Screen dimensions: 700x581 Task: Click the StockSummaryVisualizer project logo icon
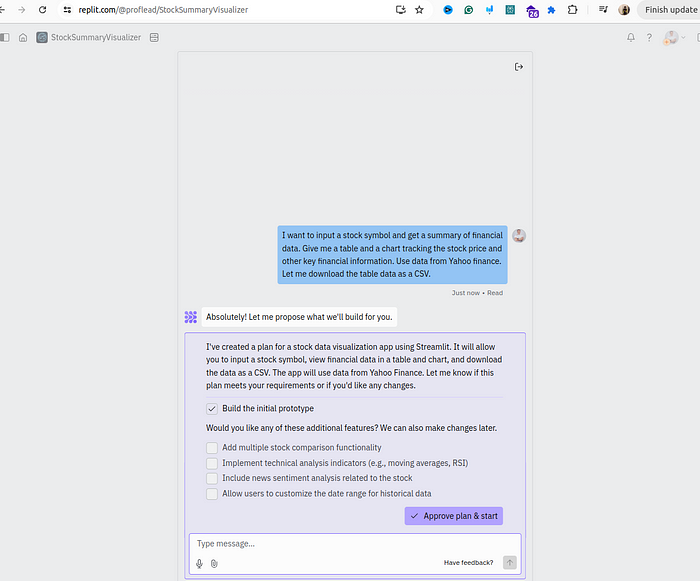coord(42,38)
